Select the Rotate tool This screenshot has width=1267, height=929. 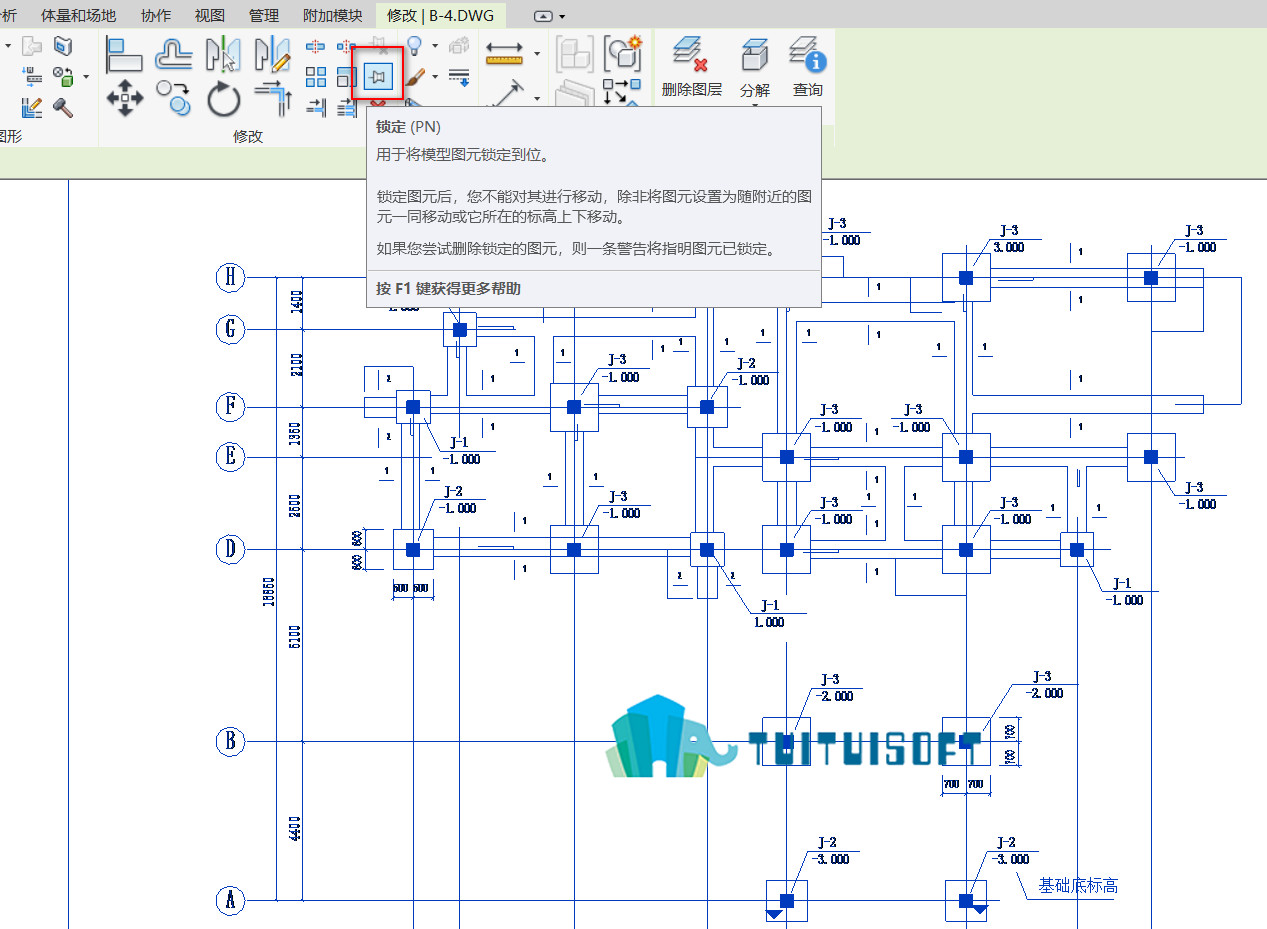[x=224, y=99]
